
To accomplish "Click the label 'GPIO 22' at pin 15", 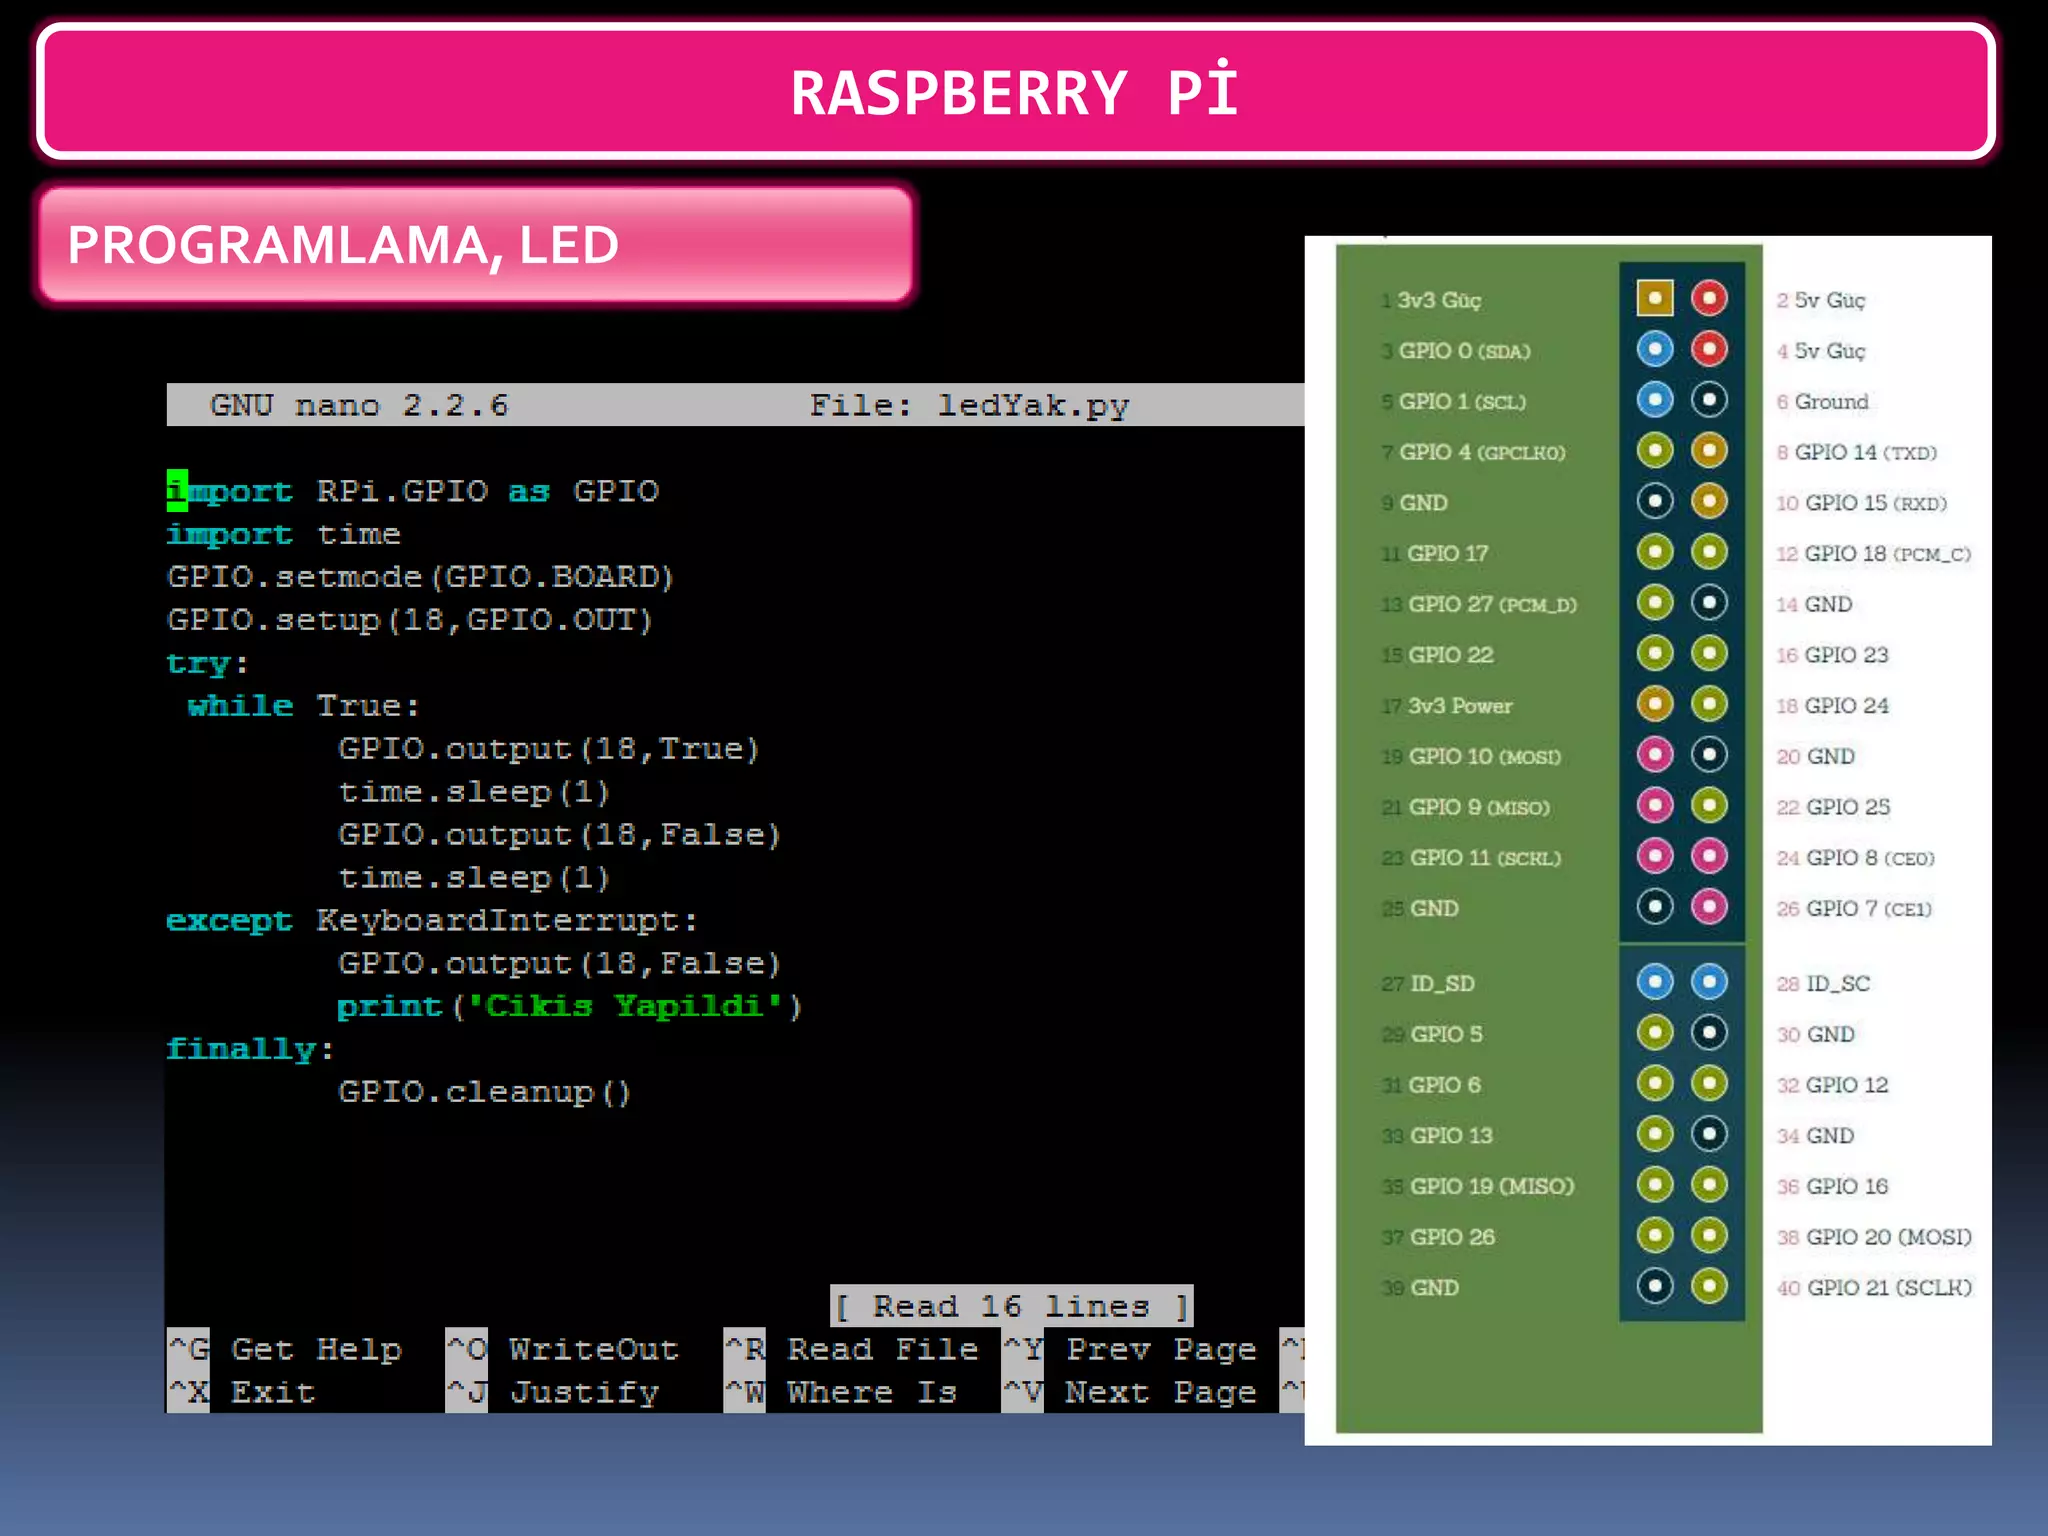I will pyautogui.click(x=1450, y=655).
